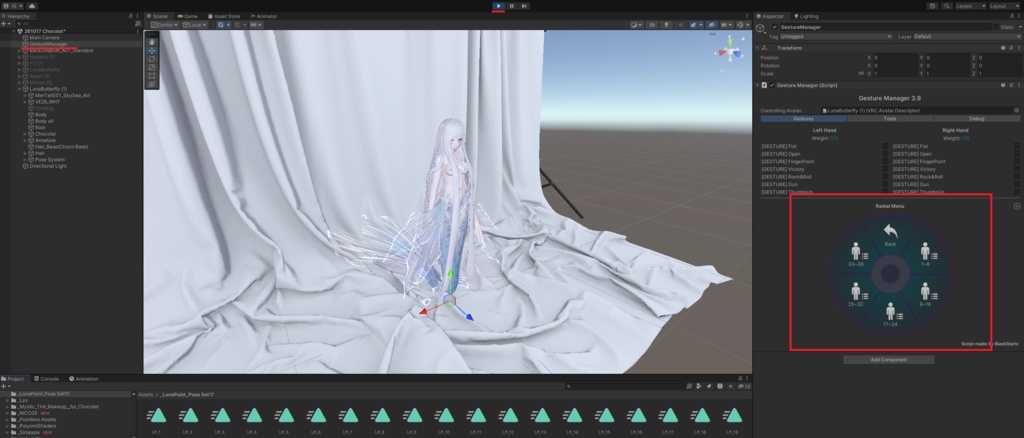
Task: Expand the Pose System hierarchy item
Action: [25, 159]
